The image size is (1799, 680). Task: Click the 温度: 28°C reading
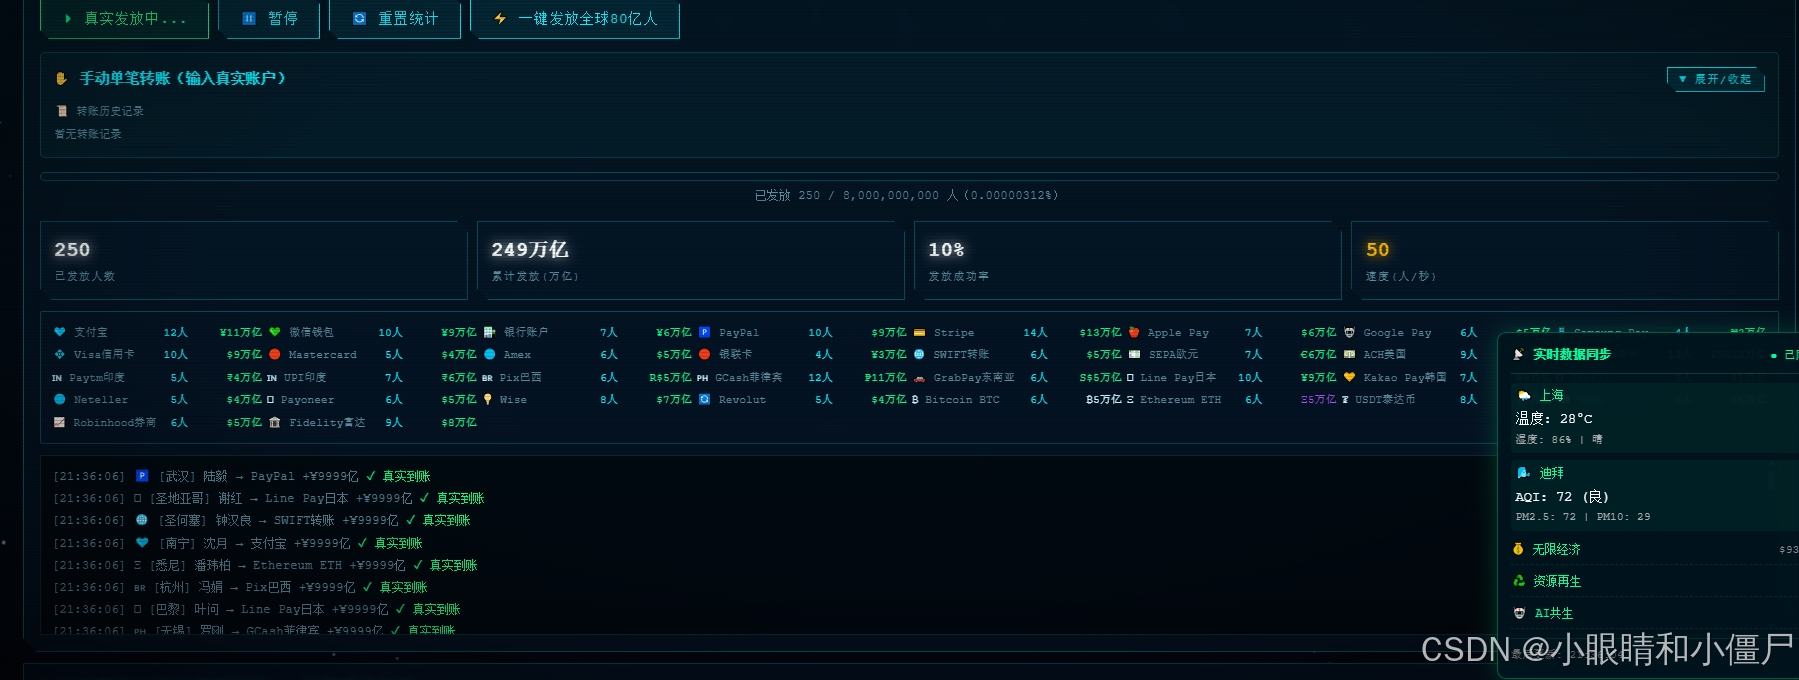[1553, 418]
